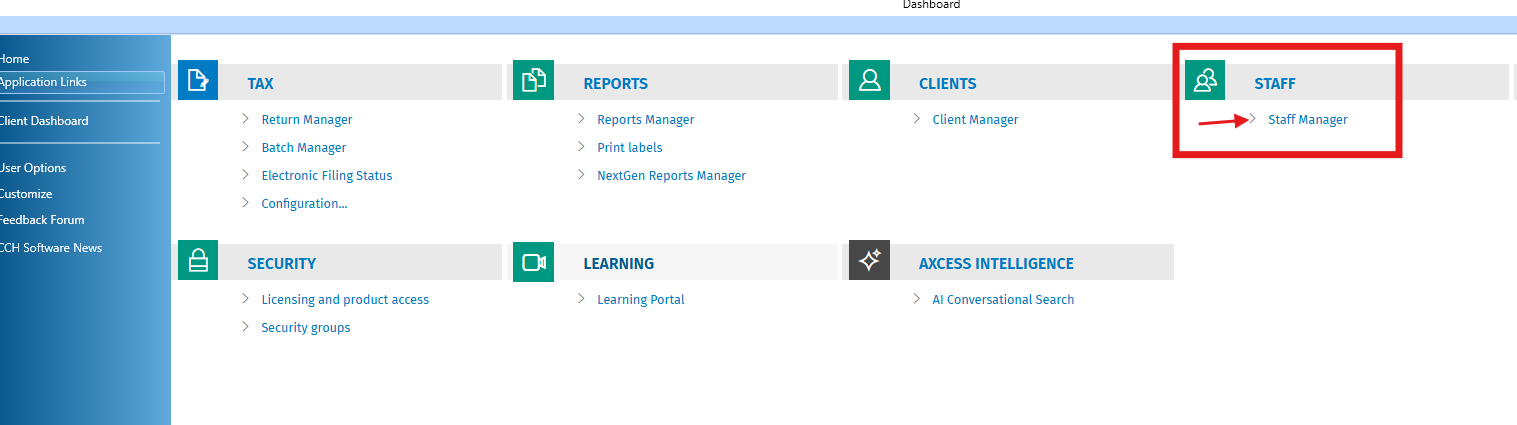Open Client Manager link
The height and width of the screenshot is (425, 1517).
[976, 119]
